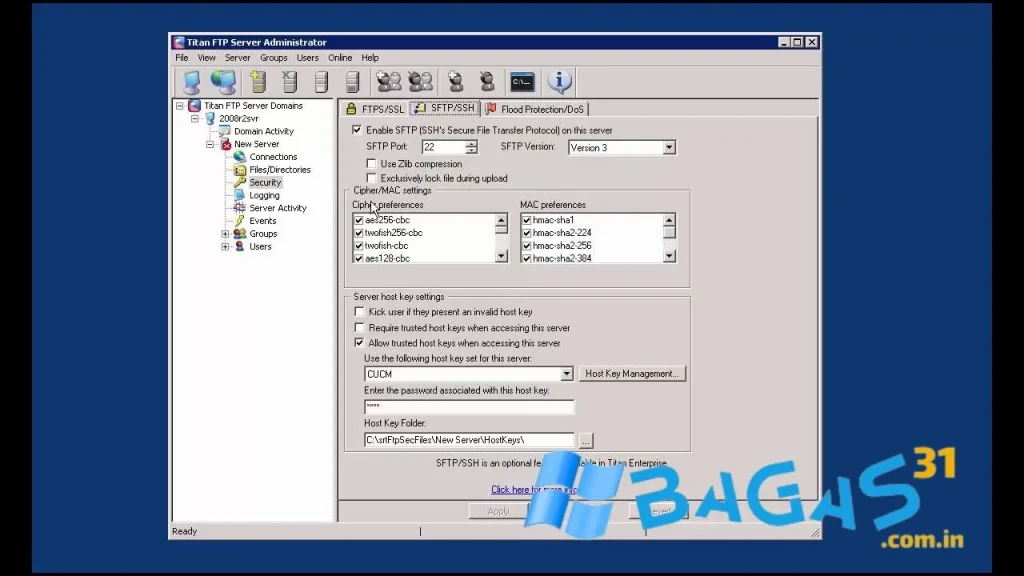Image resolution: width=1024 pixels, height=576 pixels.
Task: Collapse the 2008r2svr tree node
Action: click(195, 118)
